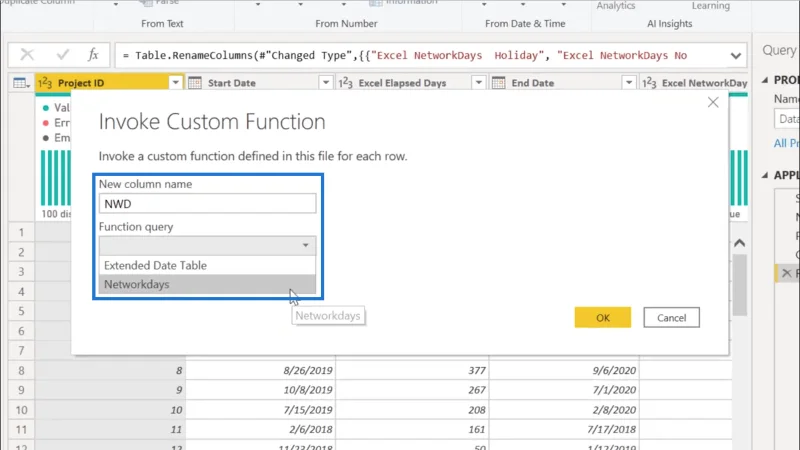
Task: Click the All Properties link
Action: [x=786, y=143]
